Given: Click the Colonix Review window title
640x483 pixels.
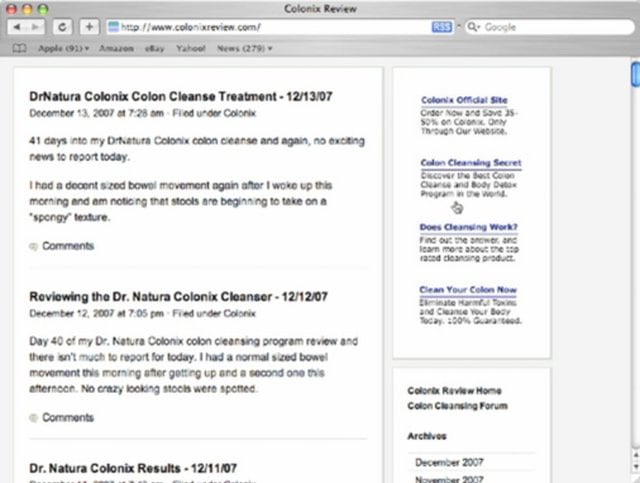Looking at the screenshot, I should tap(320, 9).
